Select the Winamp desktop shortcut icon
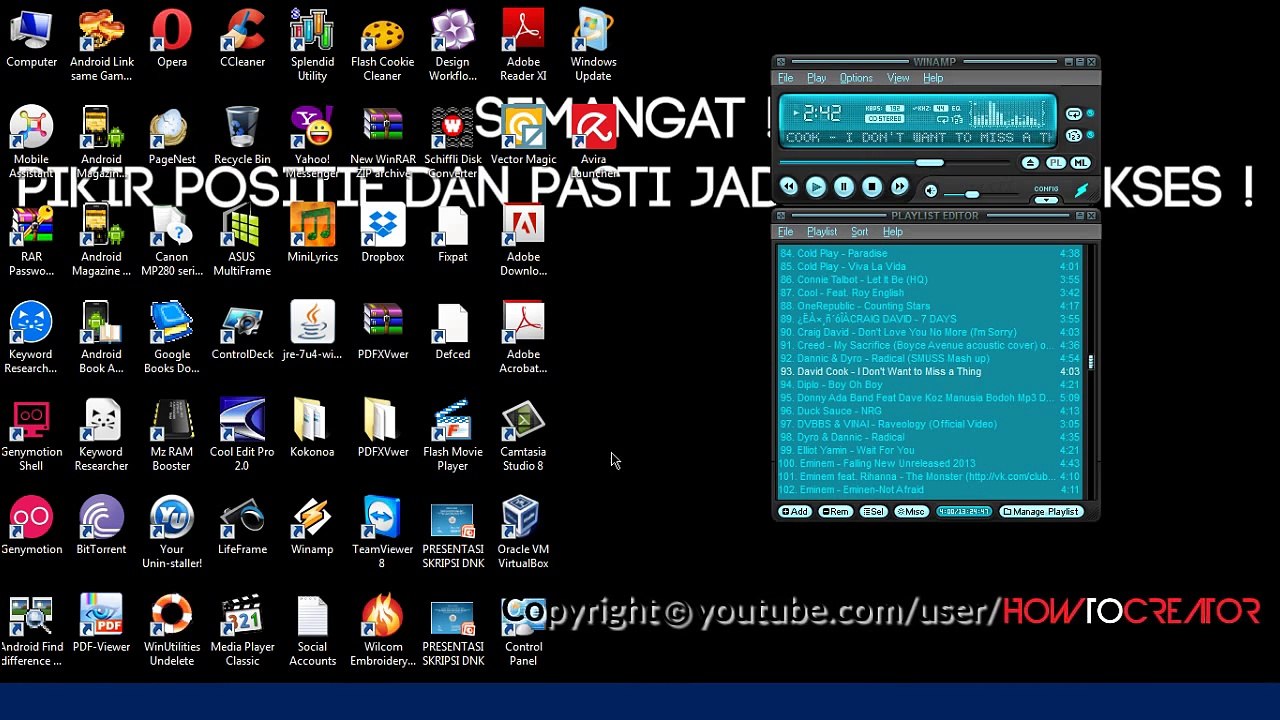The width and height of the screenshot is (1280, 720). click(312, 526)
